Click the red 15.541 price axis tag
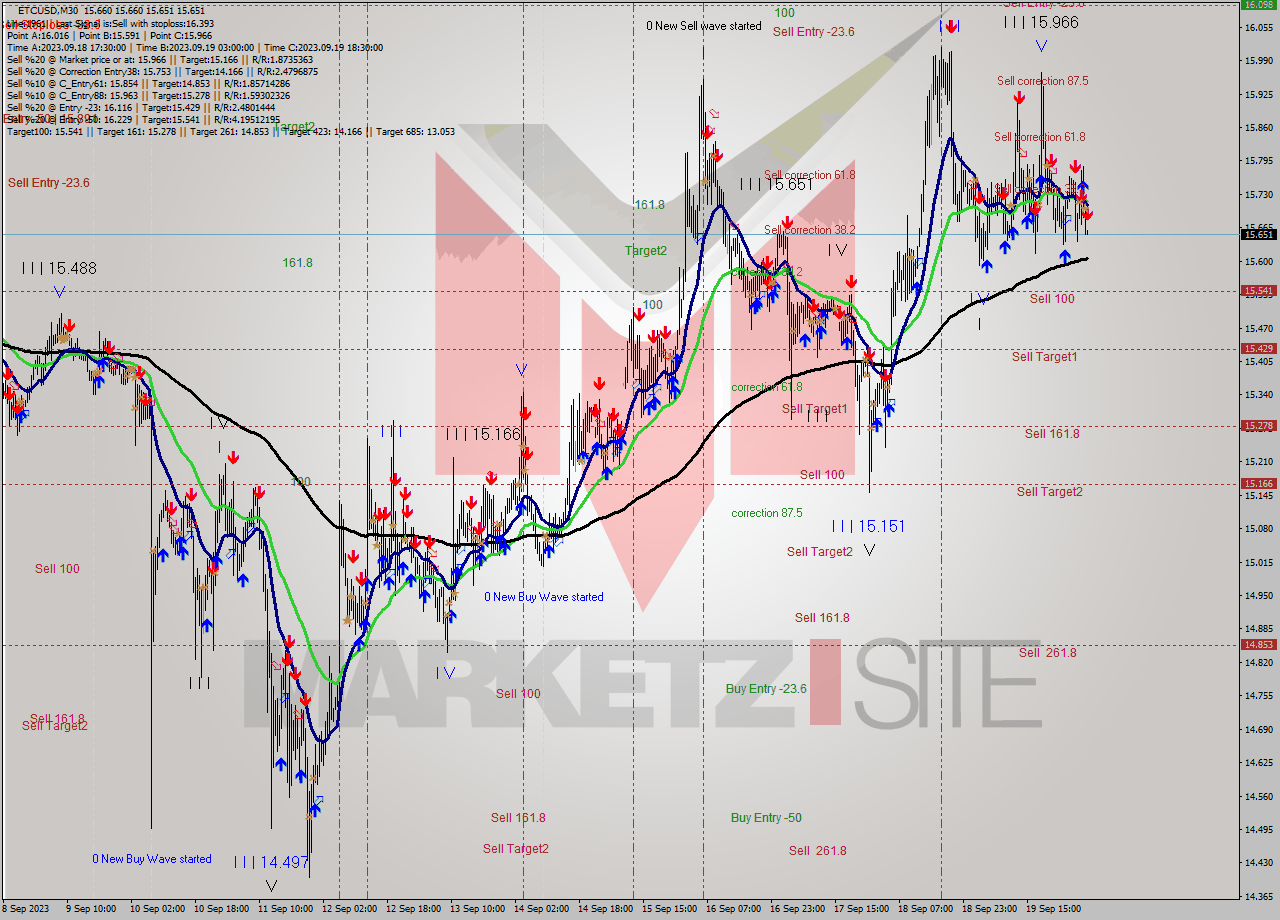Viewport: 1280px width, 920px height. tap(1257, 291)
